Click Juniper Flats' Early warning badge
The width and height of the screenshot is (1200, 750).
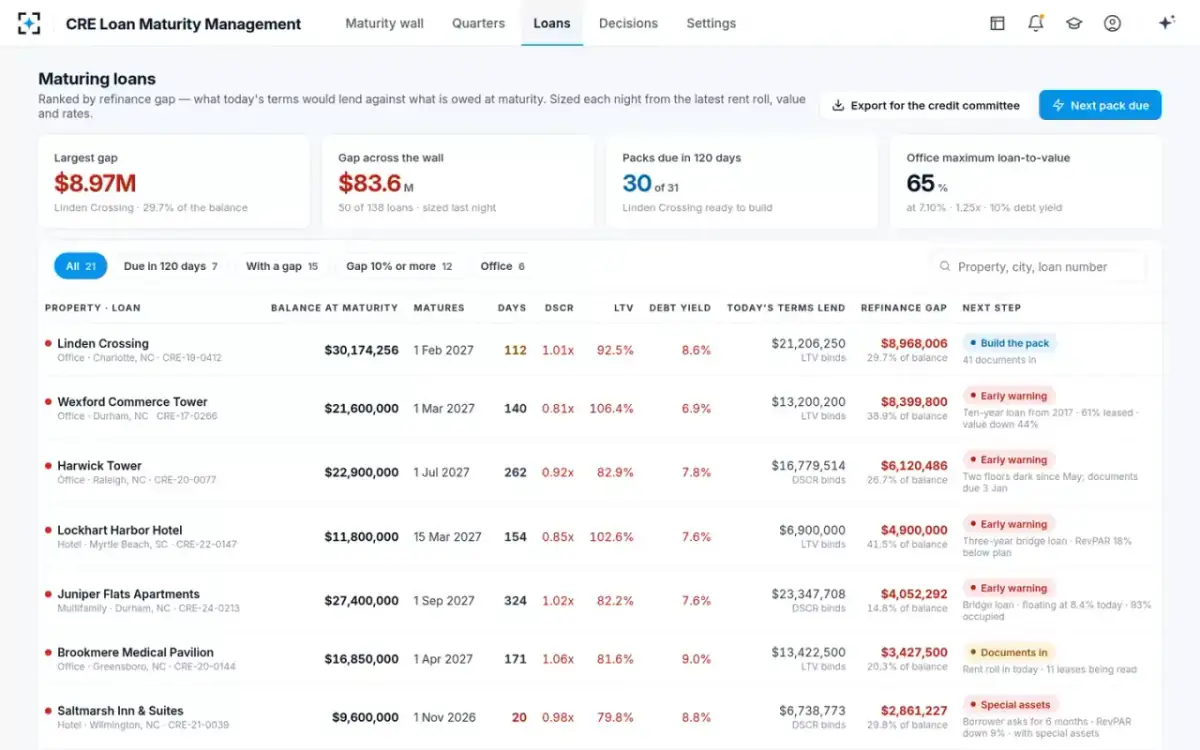[x=1008, y=588]
